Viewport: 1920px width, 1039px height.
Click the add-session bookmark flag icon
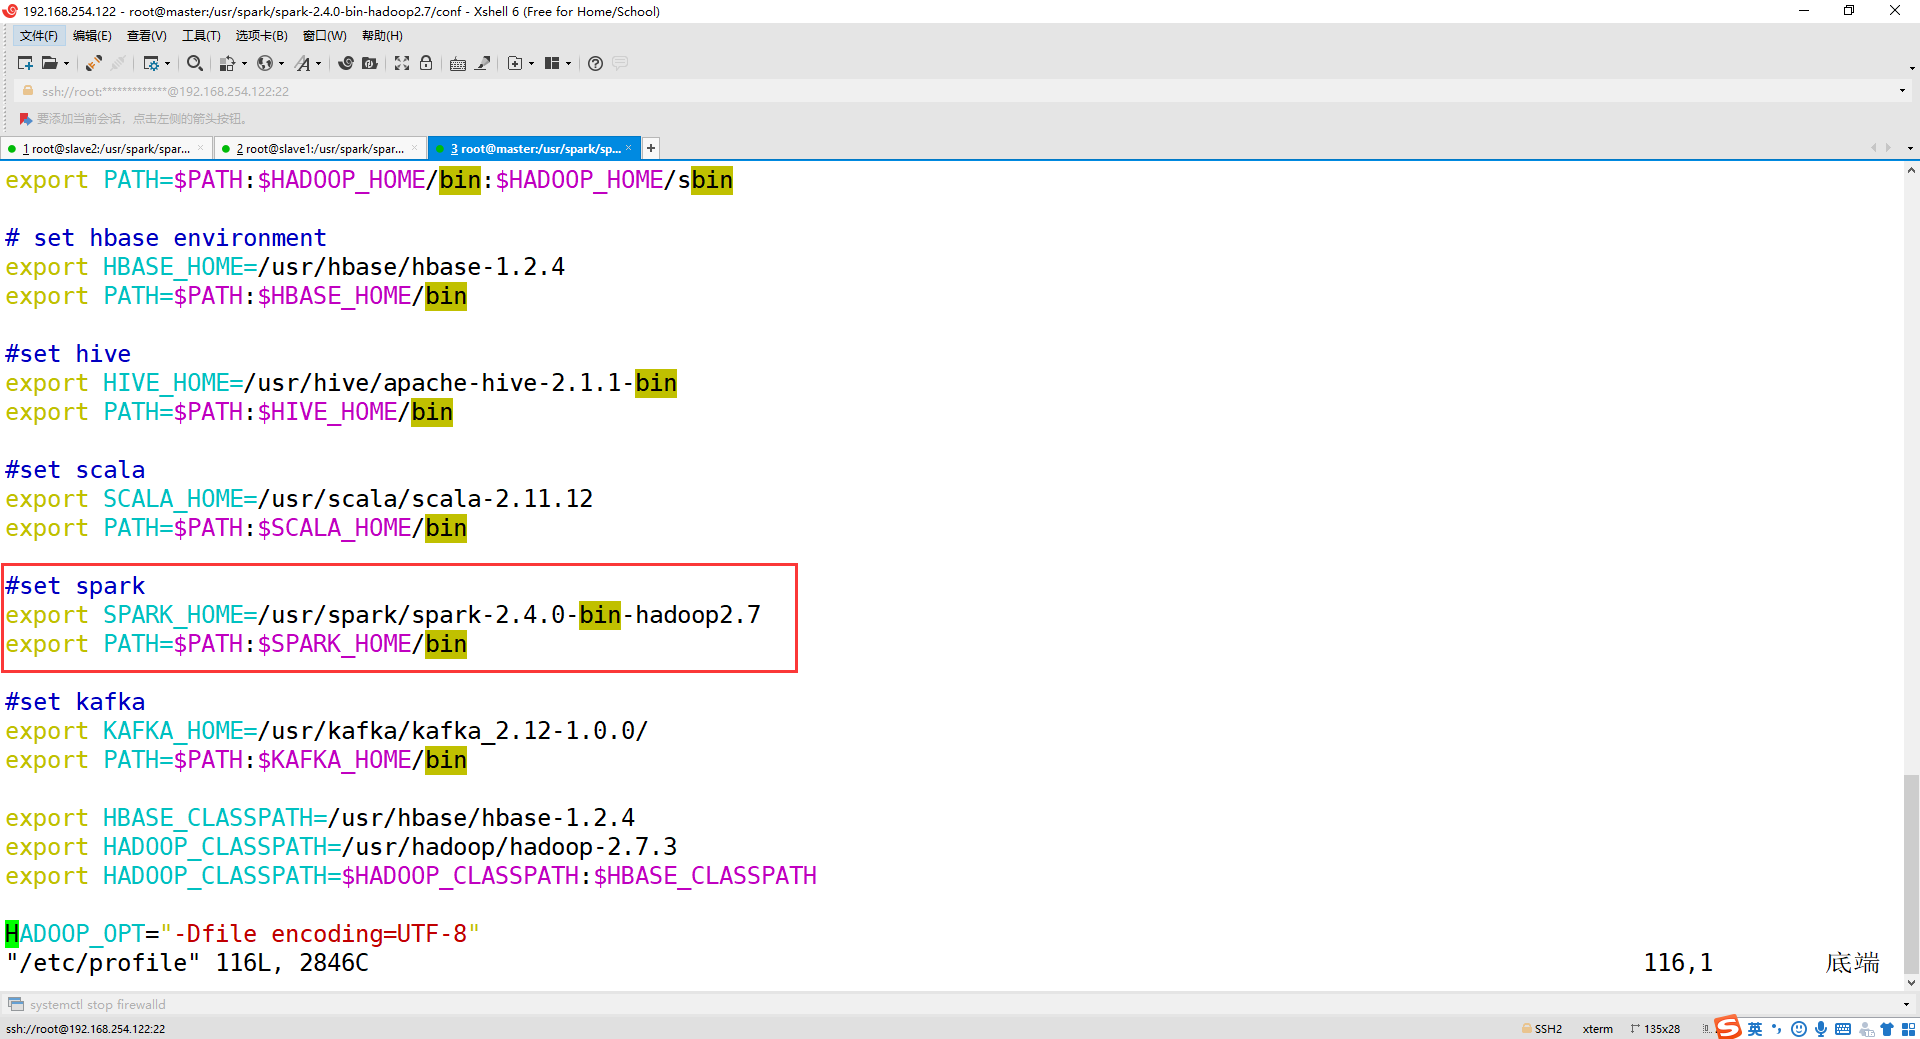click(x=26, y=118)
